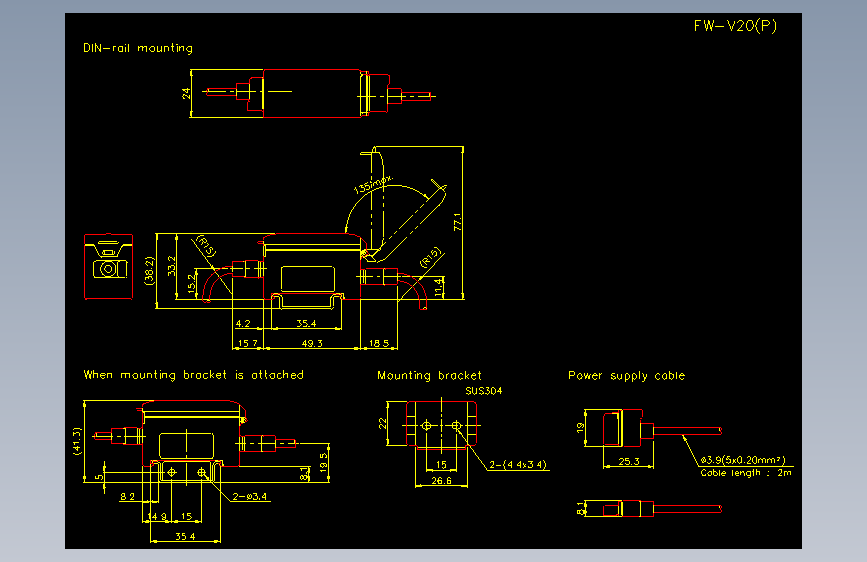
Task: Select the ø3.9(5x0.20mm²) cable spec
Action: tap(743, 460)
